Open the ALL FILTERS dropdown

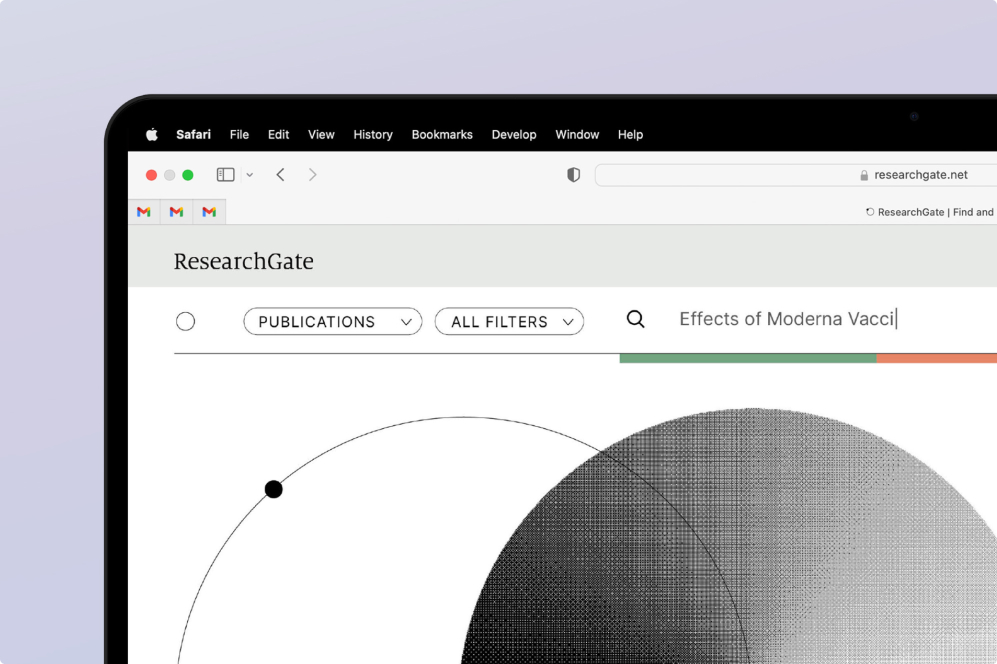point(509,321)
